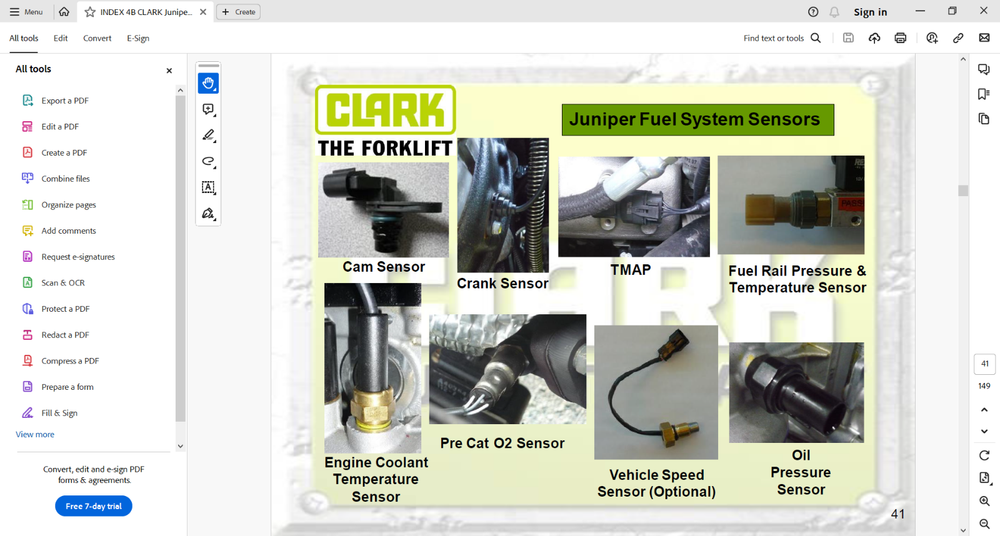Click the View more link

[x=35, y=435]
